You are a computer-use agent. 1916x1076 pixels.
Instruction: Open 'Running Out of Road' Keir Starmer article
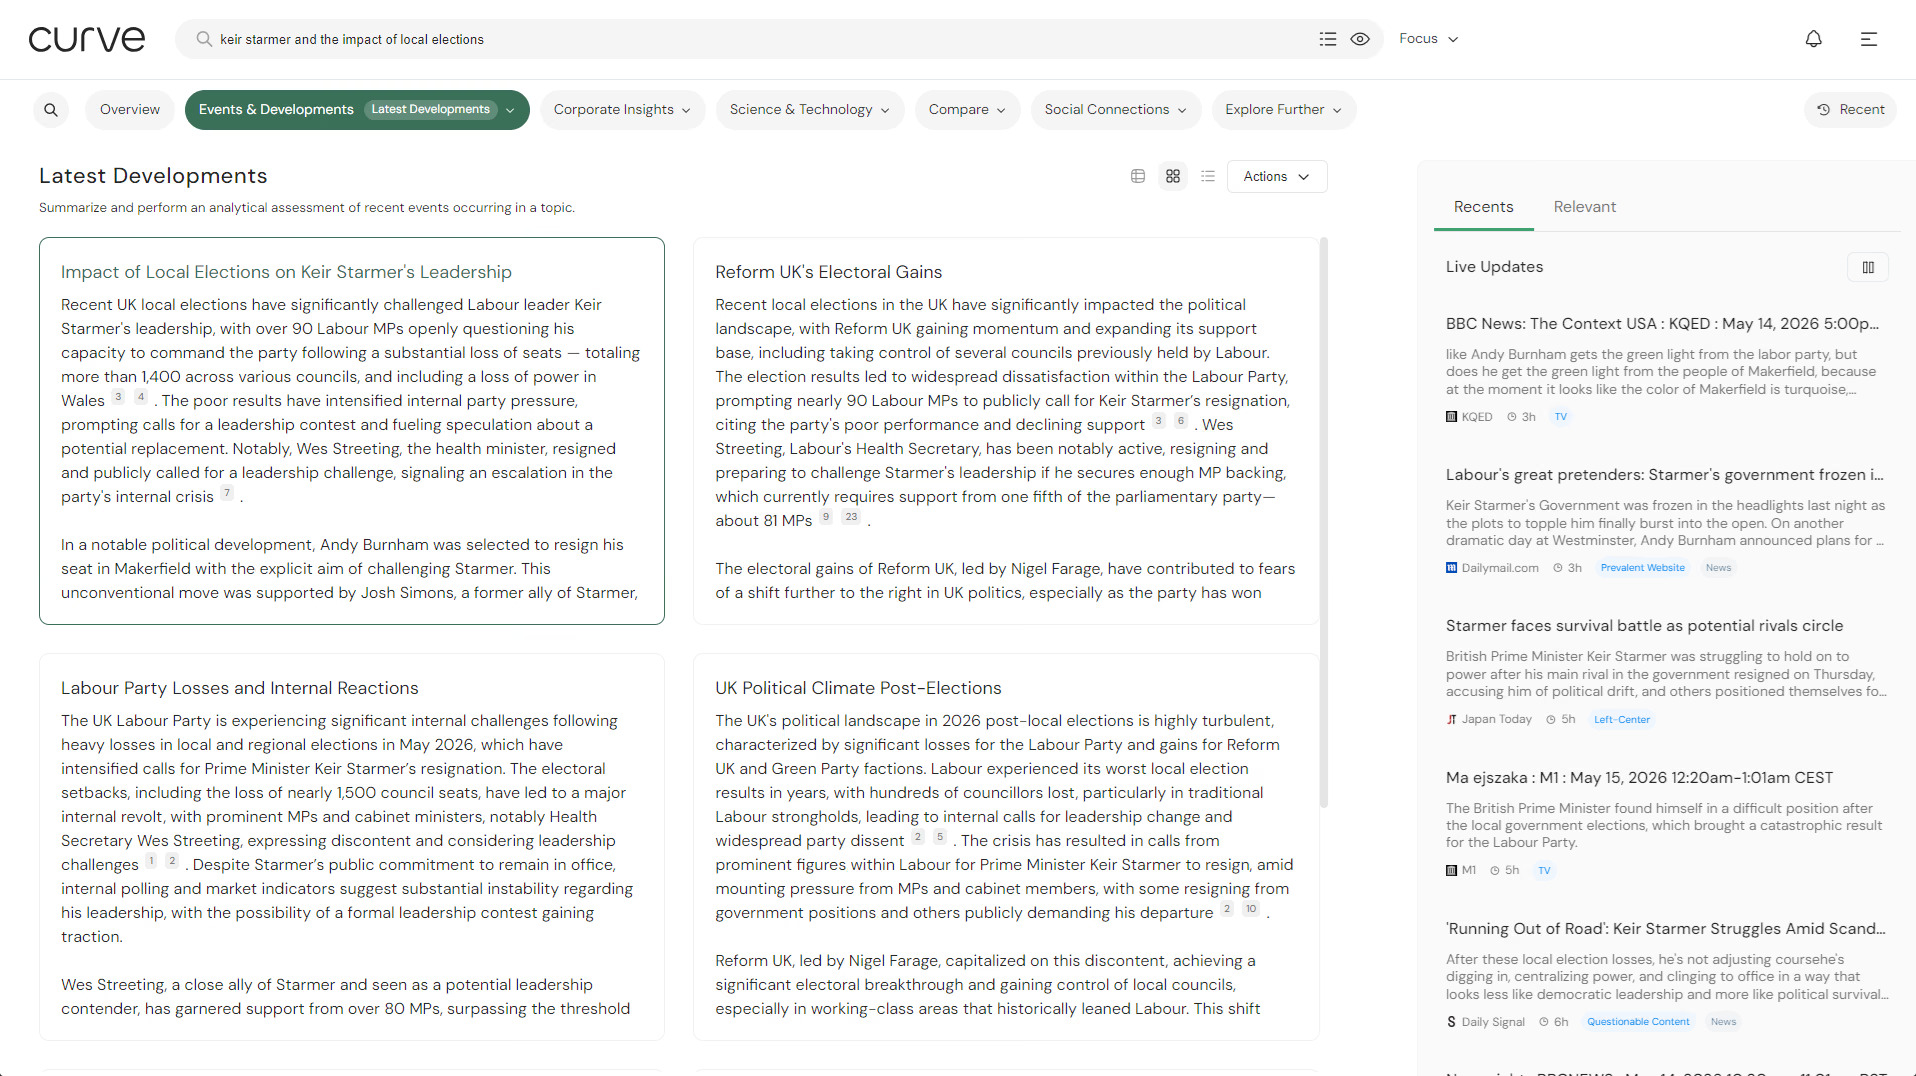(1665, 929)
